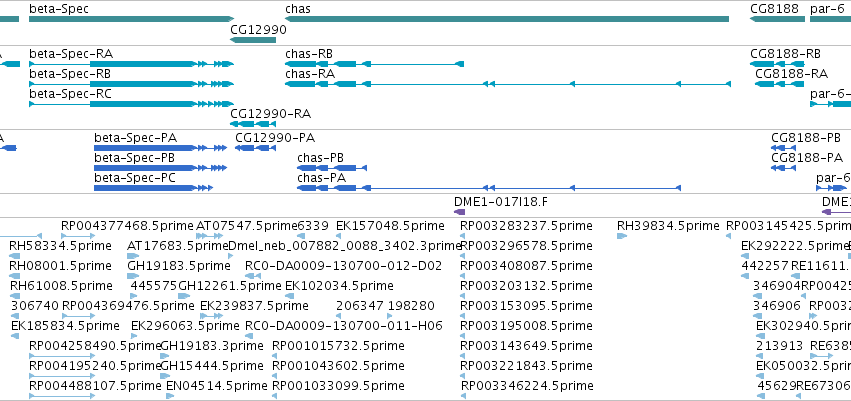Screen dimensions: 851x401
Task: Click the GH12261.5prime EST label
Action: (230, 285)
